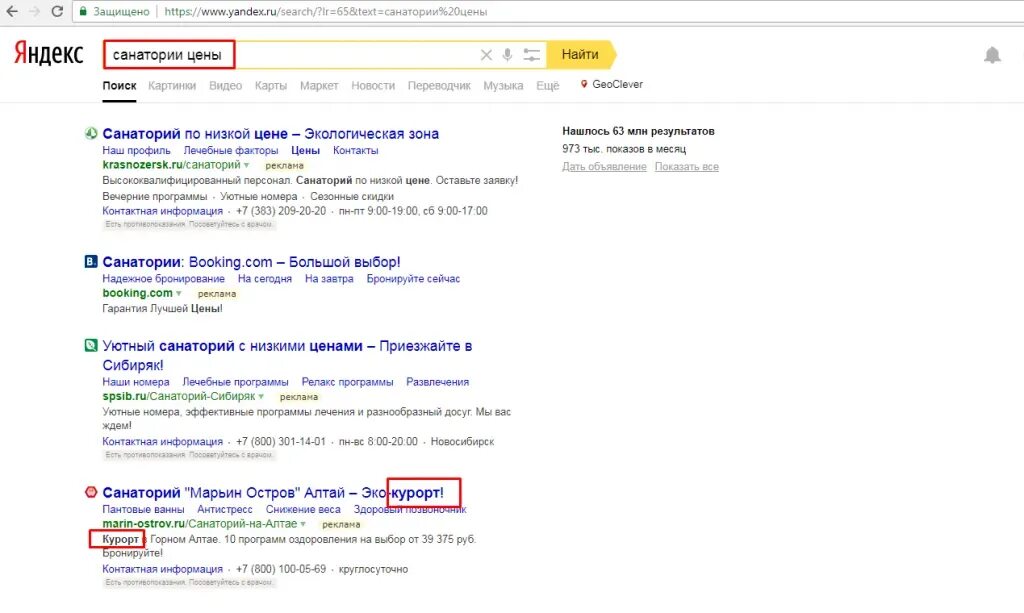The height and width of the screenshot is (613, 1024).
Task: Click the 'Нашлось 63 млн результатов' text
Action: [638, 131]
